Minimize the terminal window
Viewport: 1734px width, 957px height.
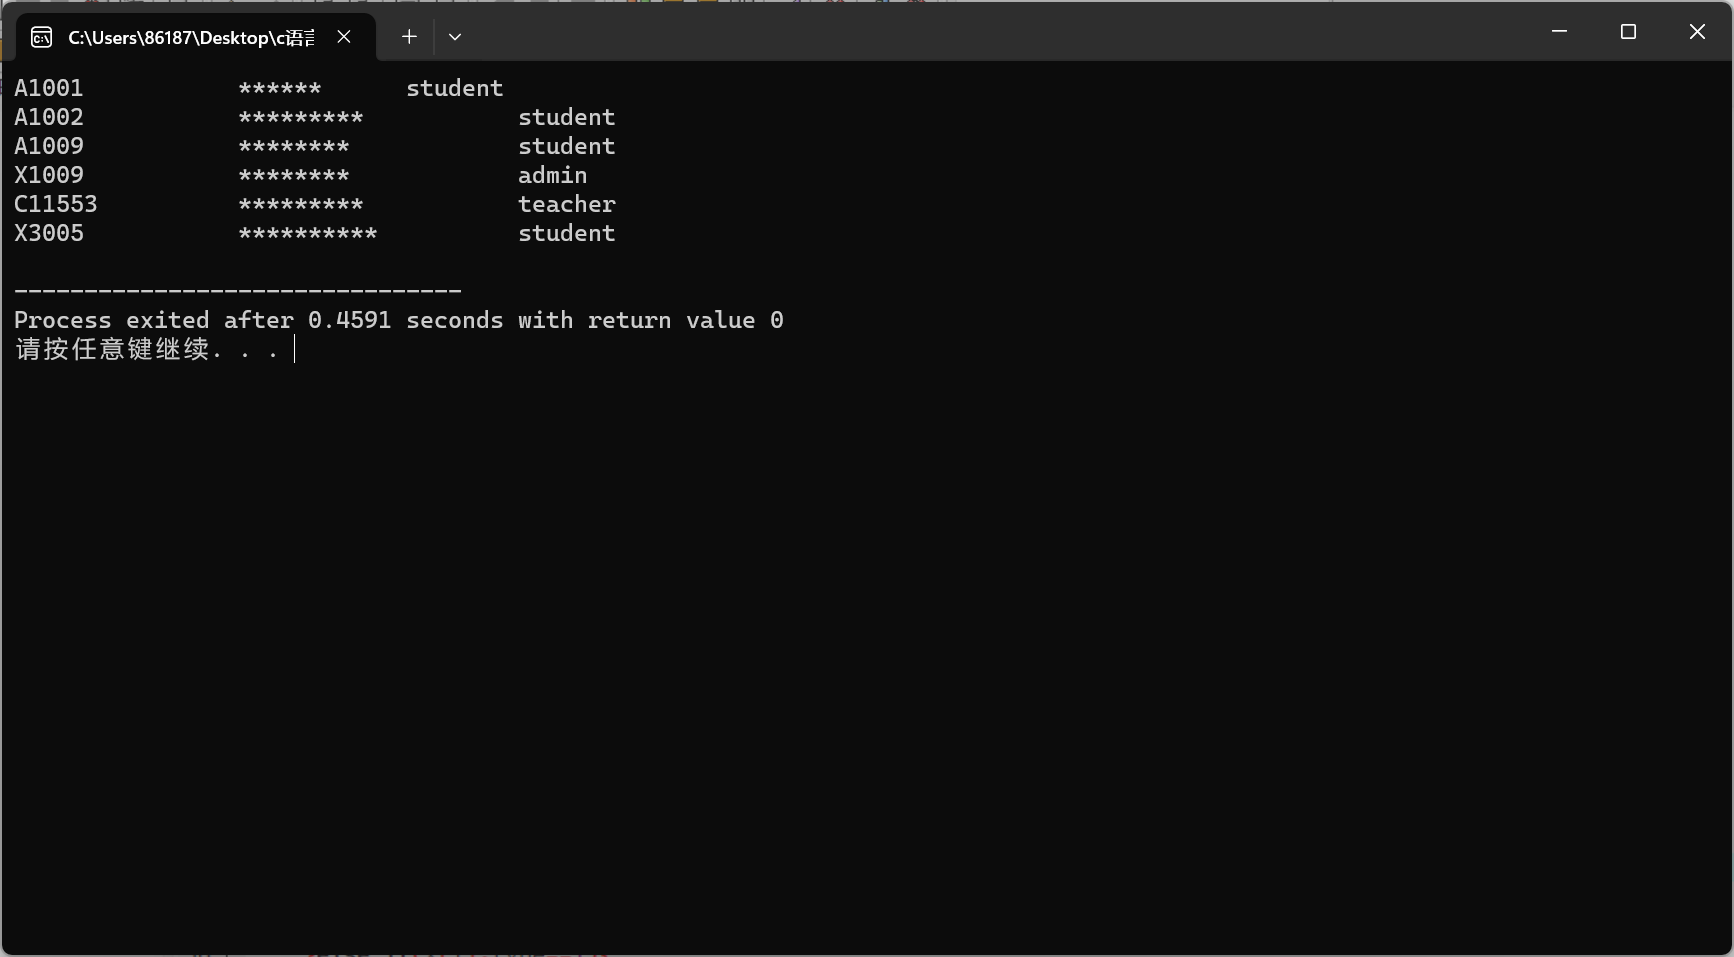coord(1559,32)
